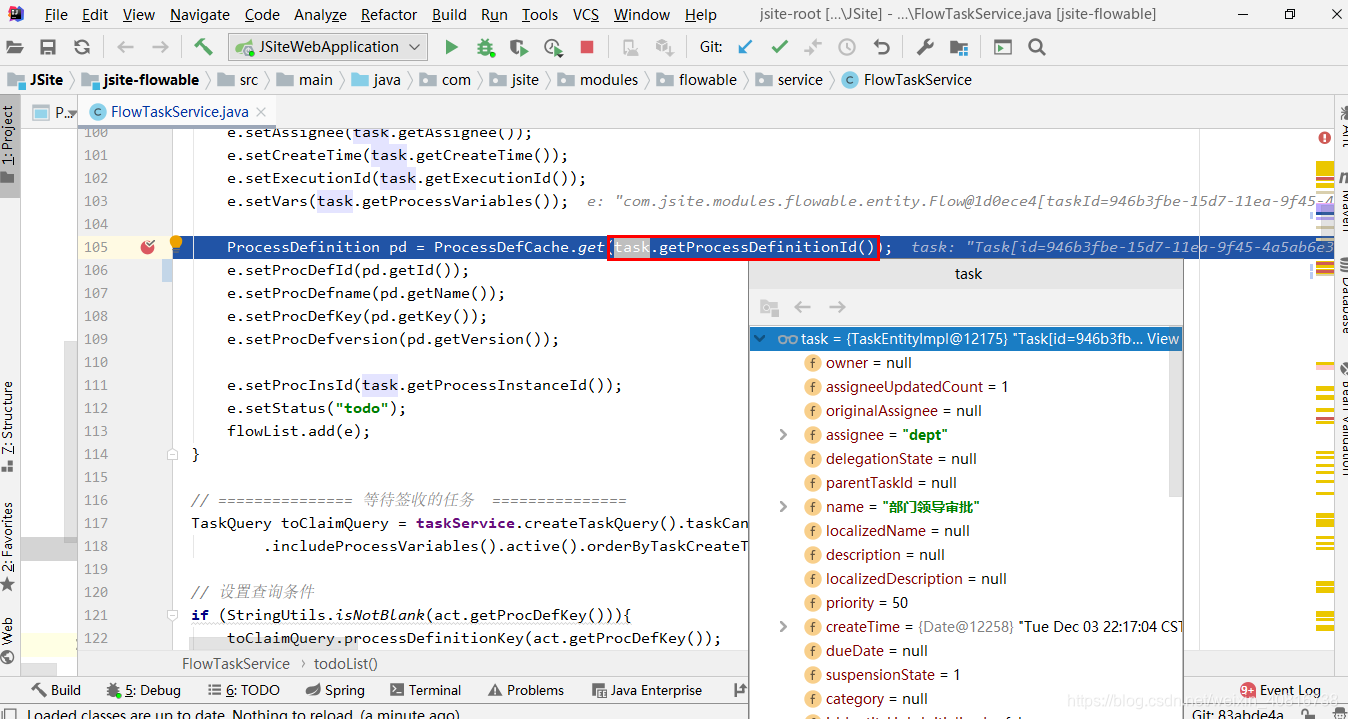
Task: Navigate forward with the right arrow
Action: tap(160, 47)
